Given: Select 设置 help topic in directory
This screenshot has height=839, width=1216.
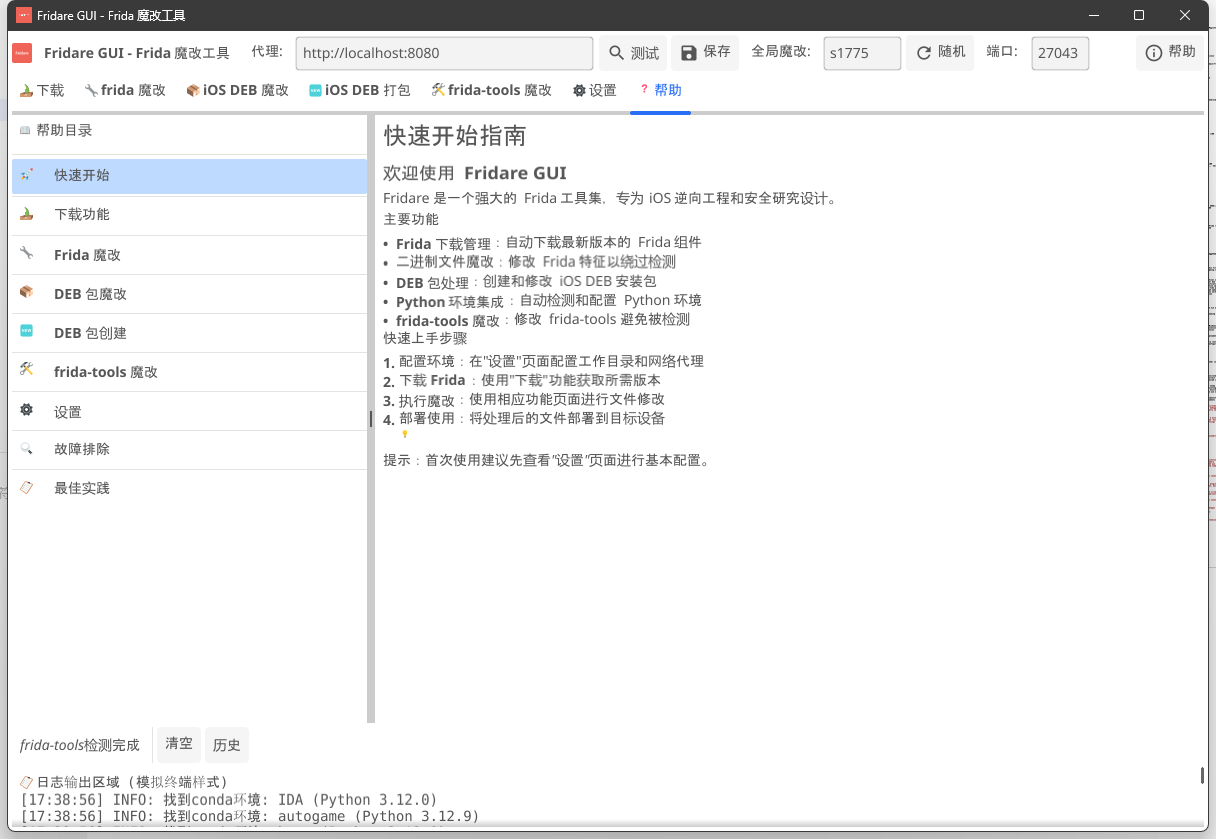Looking at the screenshot, I should click(x=190, y=411).
